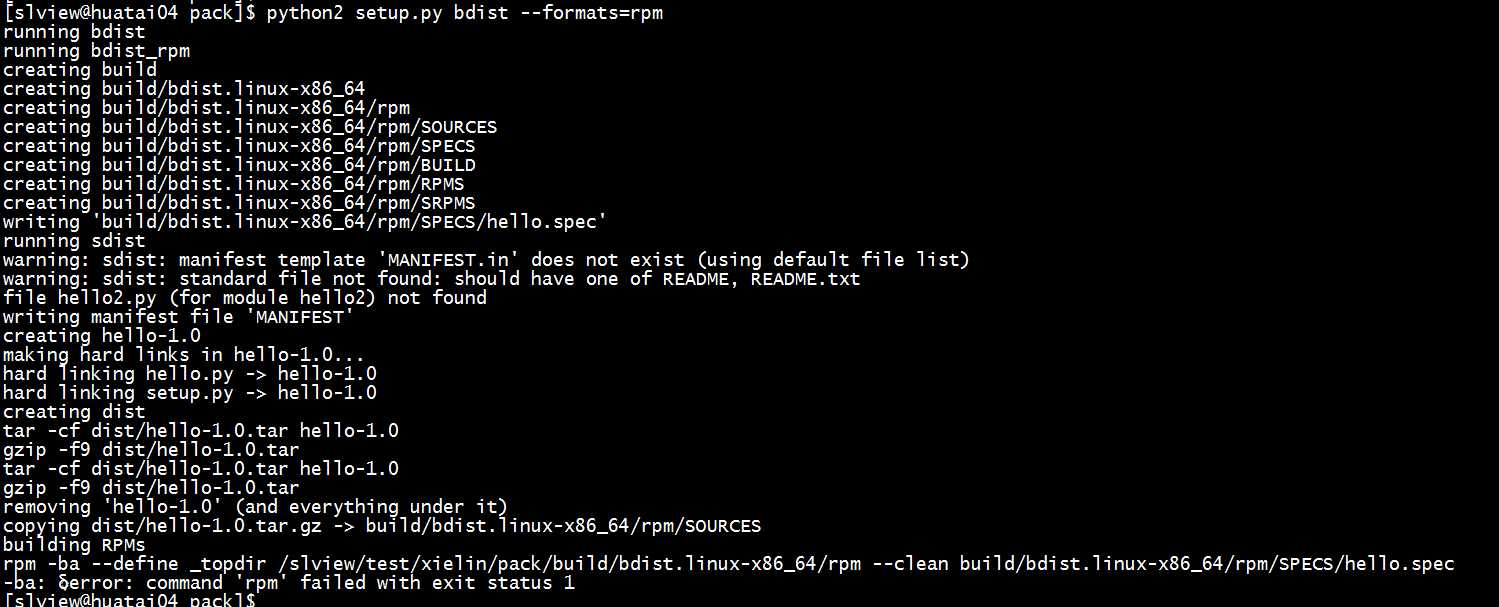Click the line copying hello-1.0.tar.gz to SOURCES
Viewport: 1499px width, 607px height.
(382, 526)
